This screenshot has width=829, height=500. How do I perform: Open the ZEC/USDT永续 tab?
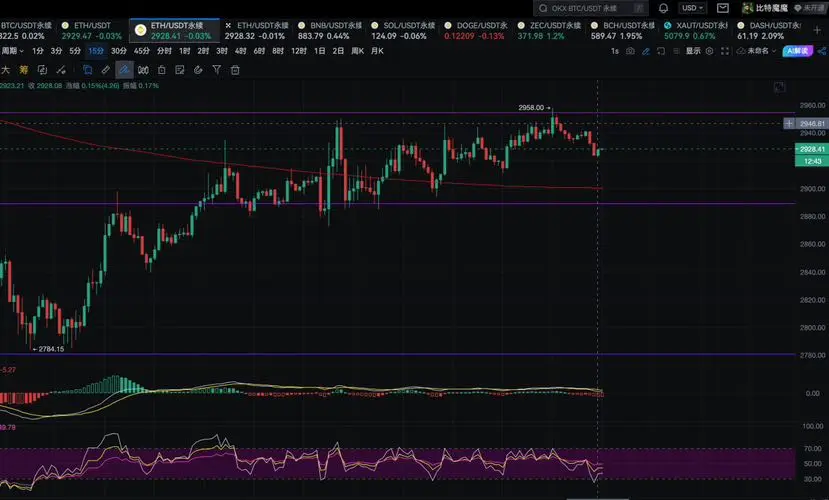click(549, 31)
